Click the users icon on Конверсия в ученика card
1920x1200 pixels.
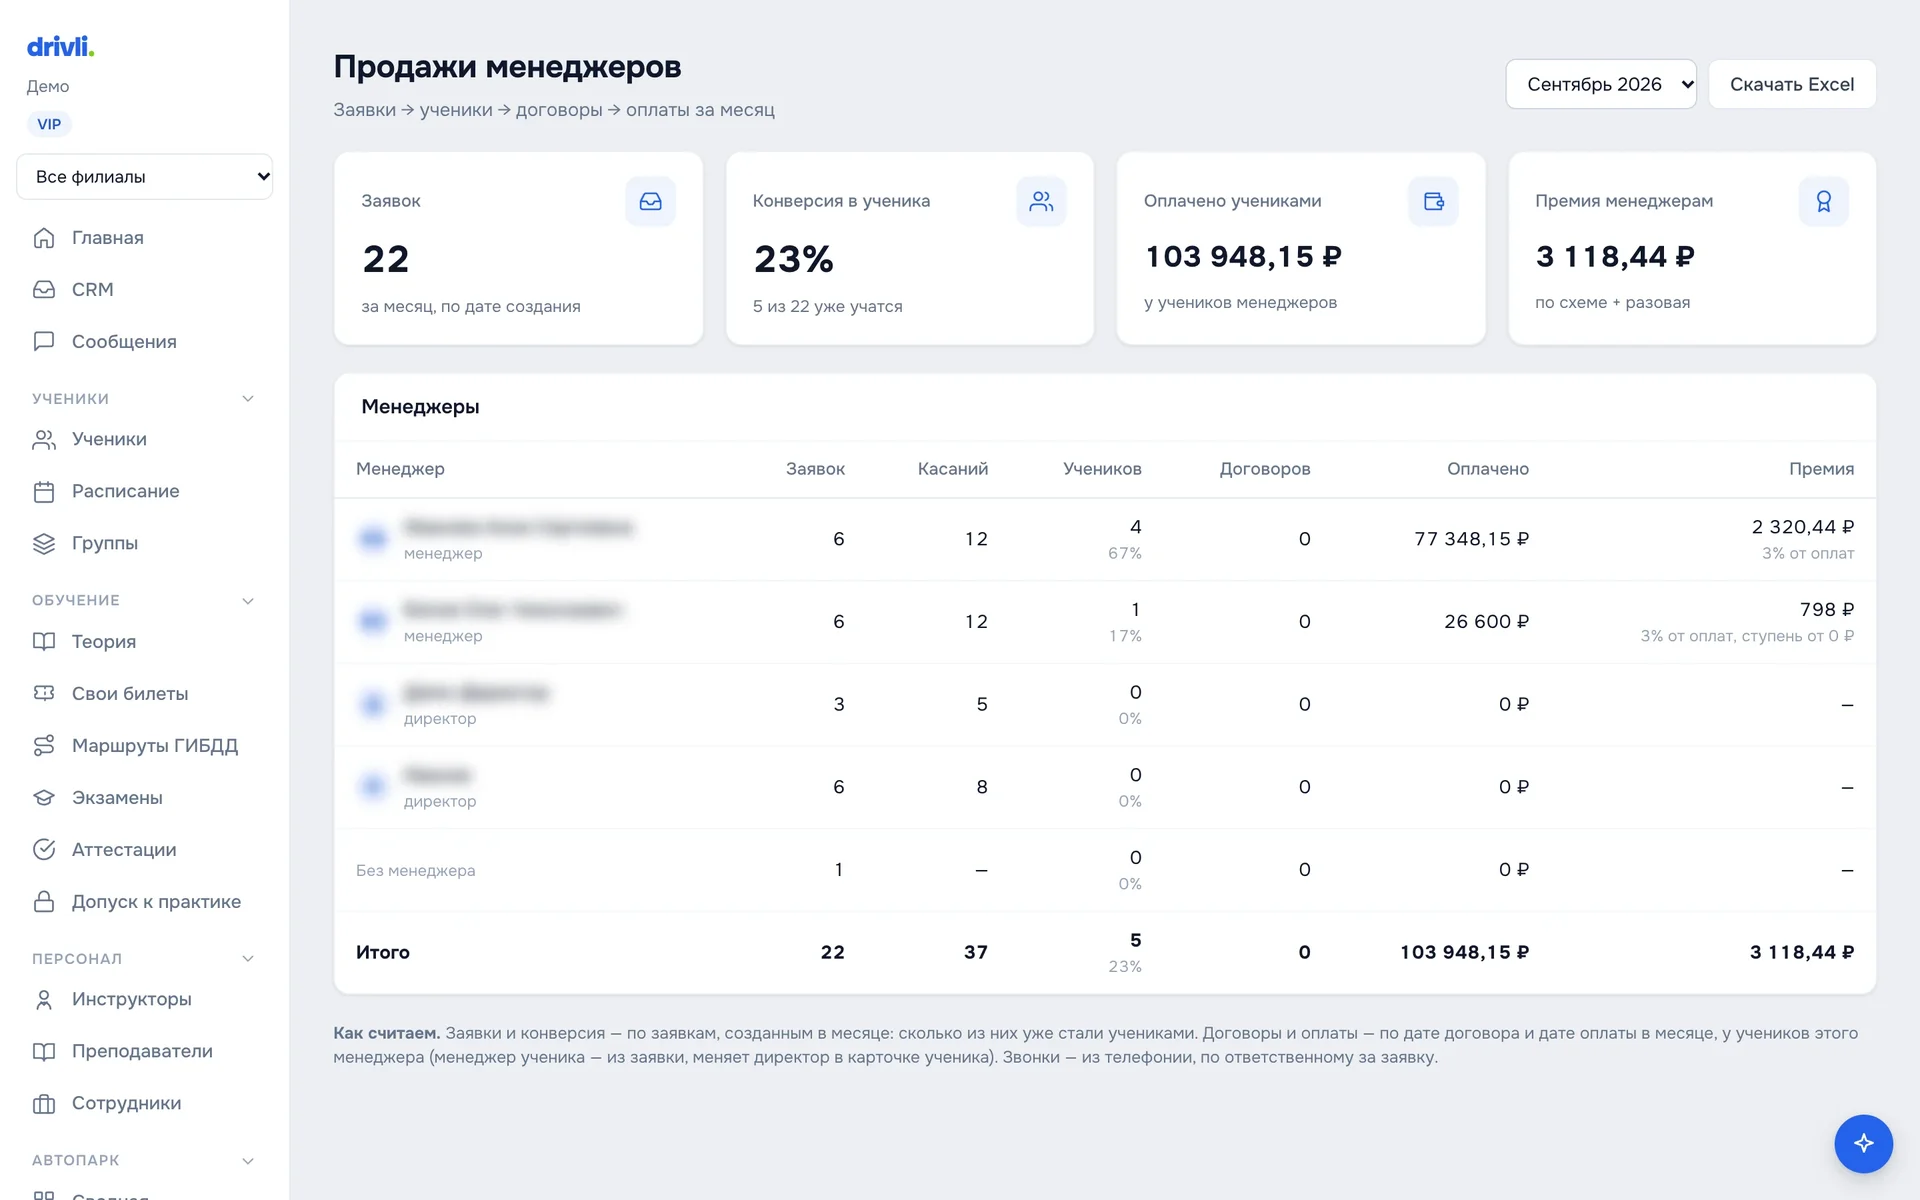[1041, 201]
